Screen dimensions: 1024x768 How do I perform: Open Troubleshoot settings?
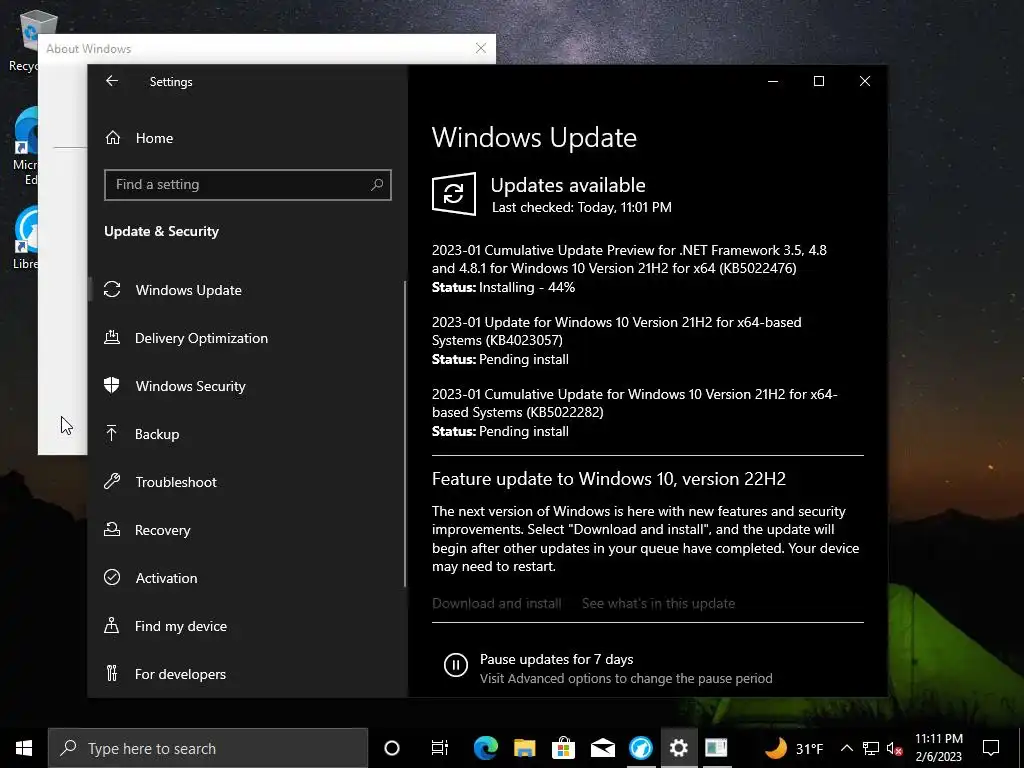176,482
